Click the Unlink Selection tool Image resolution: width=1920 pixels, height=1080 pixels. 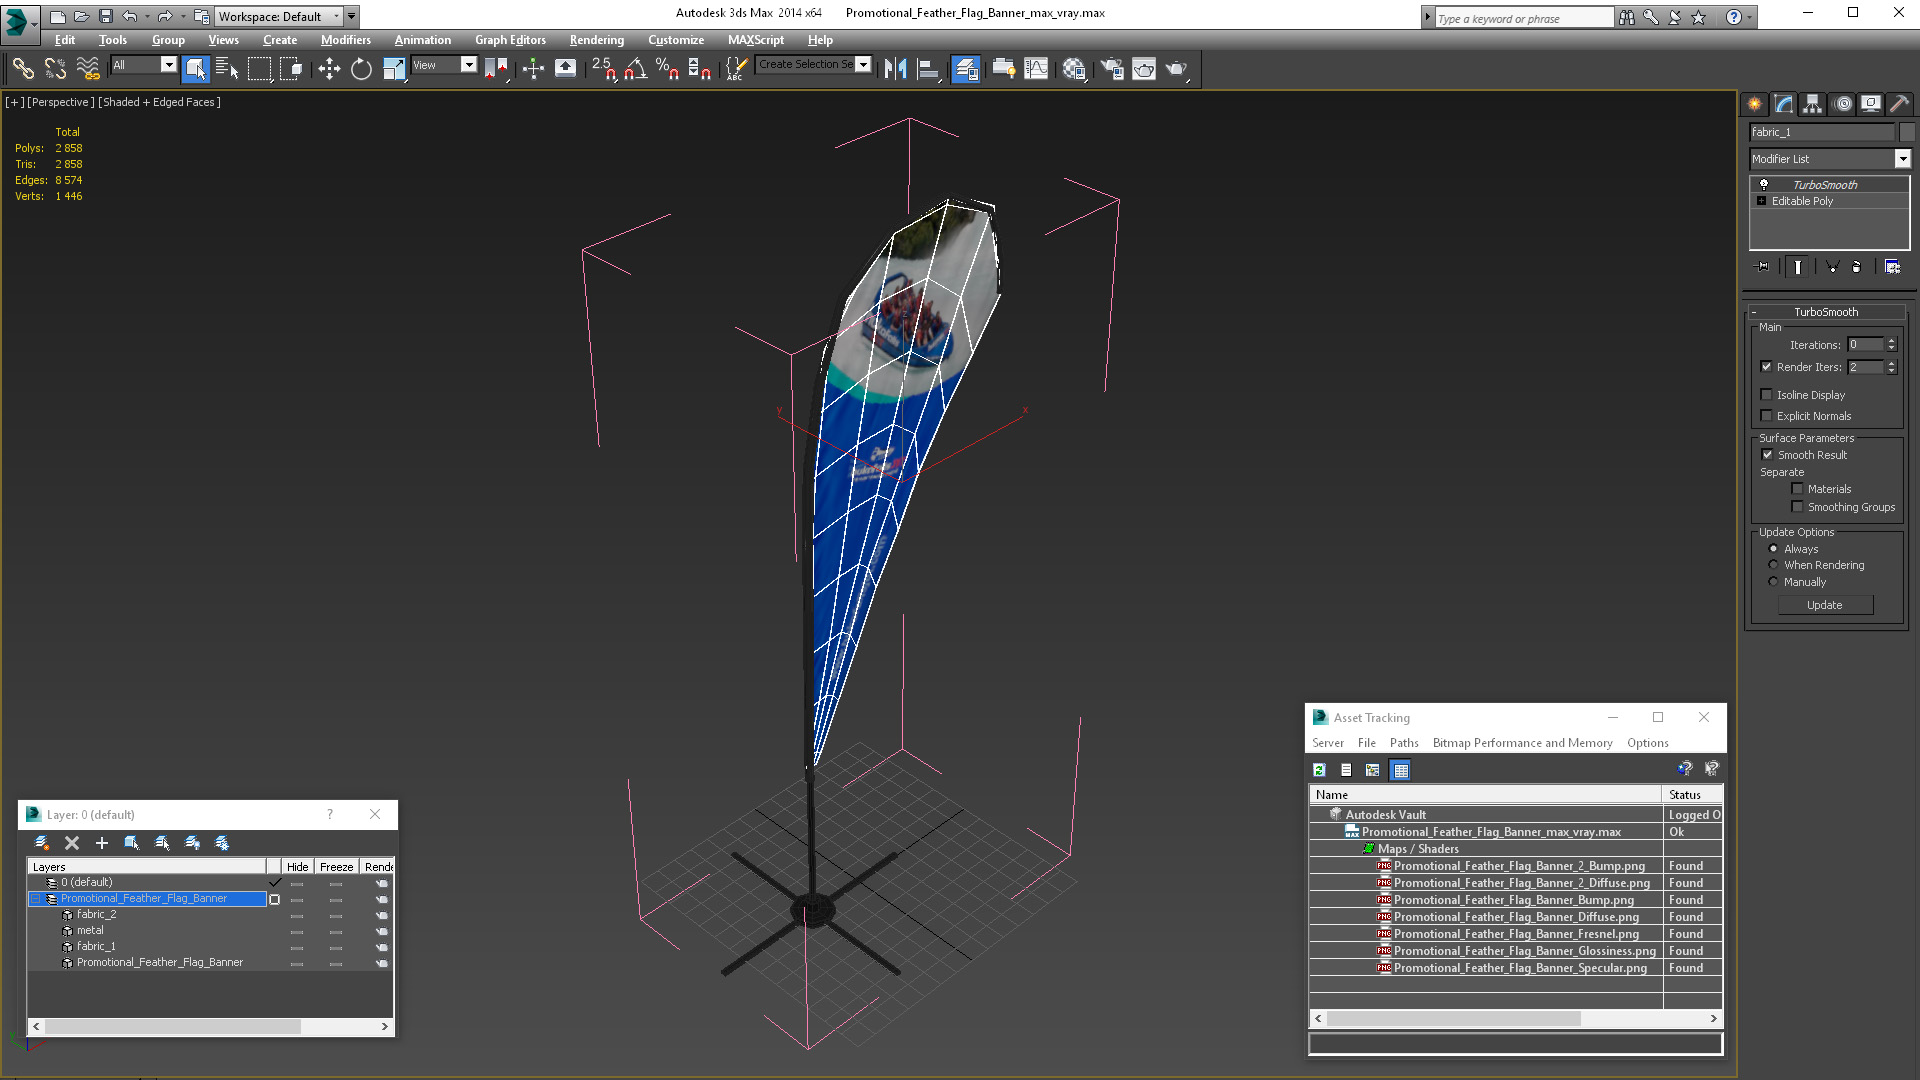pos(55,68)
